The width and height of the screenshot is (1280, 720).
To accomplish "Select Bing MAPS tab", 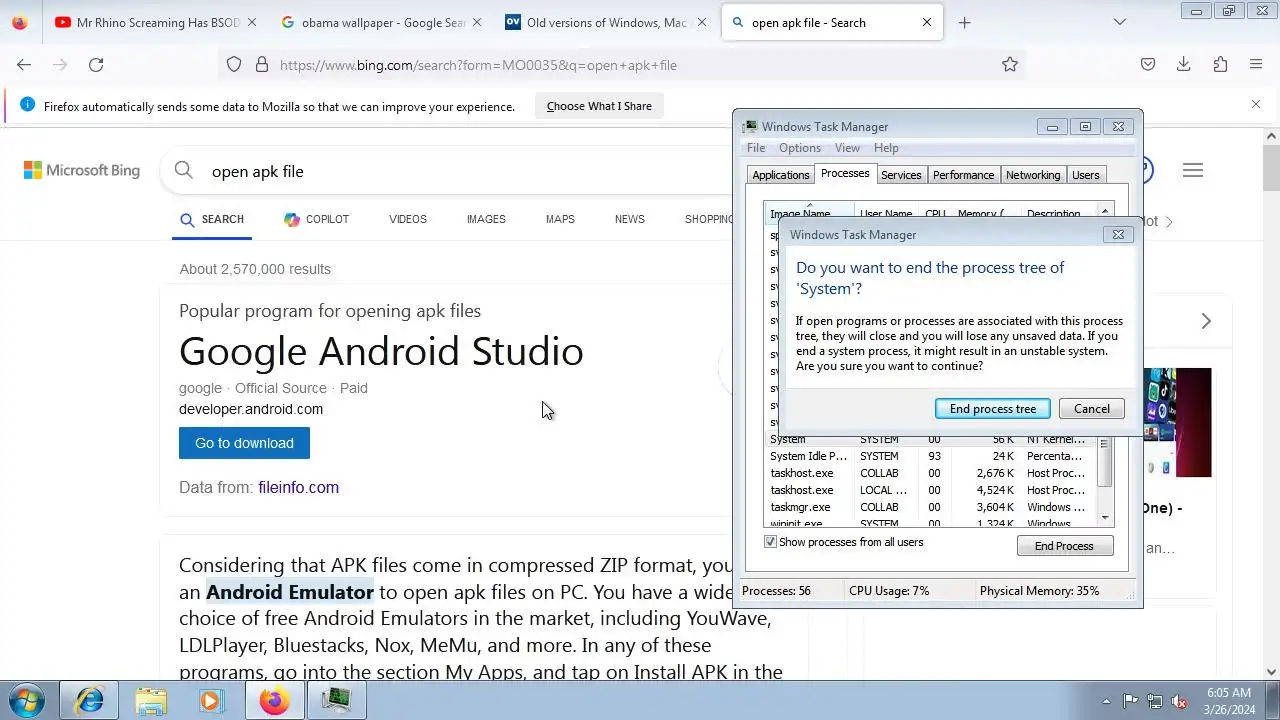I will click(x=560, y=219).
